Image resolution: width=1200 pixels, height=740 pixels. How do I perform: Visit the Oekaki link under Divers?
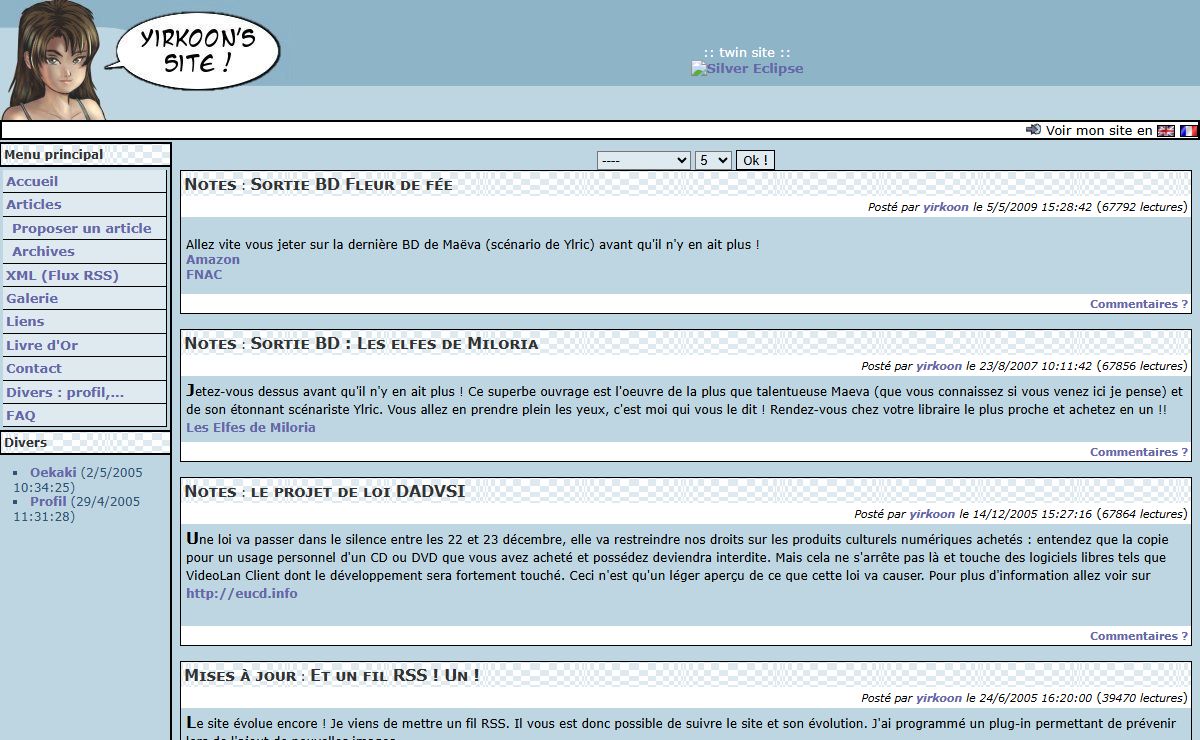(x=53, y=472)
